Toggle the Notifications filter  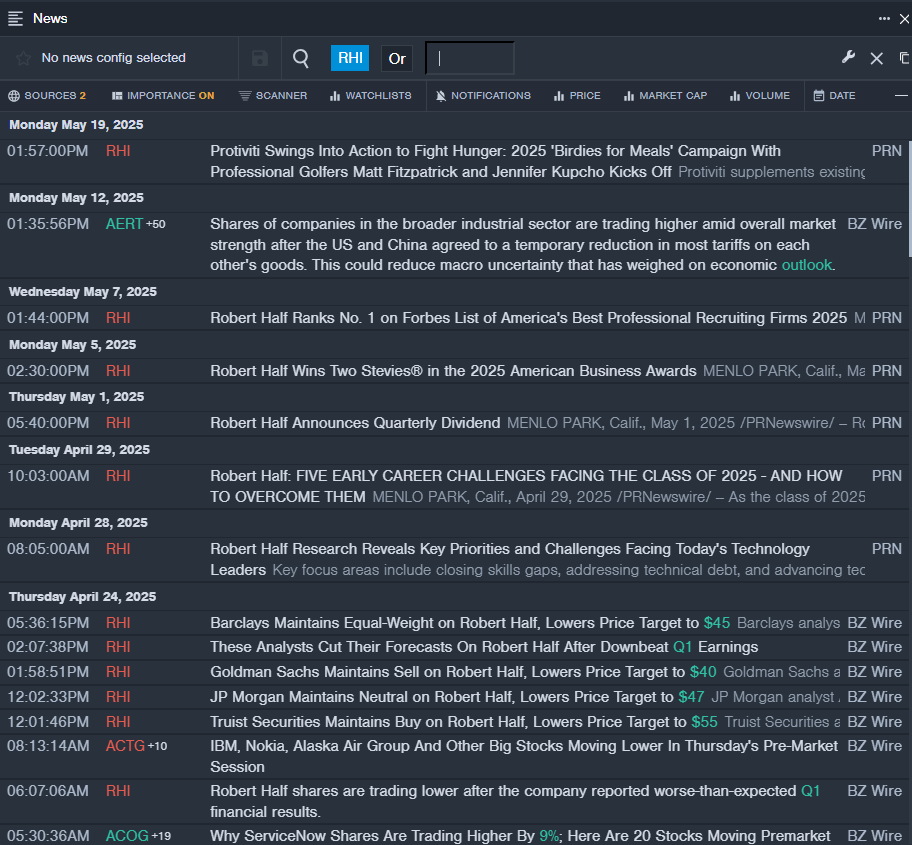(483, 95)
